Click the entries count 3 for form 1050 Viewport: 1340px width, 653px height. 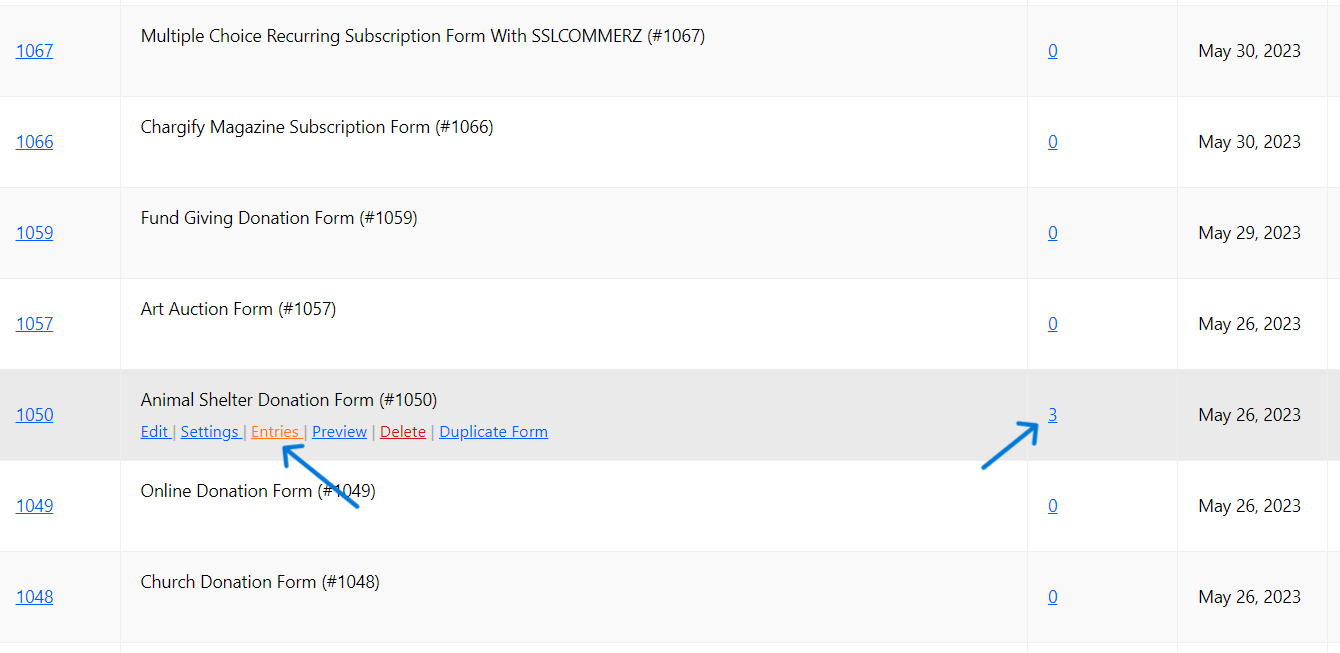(x=1052, y=414)
